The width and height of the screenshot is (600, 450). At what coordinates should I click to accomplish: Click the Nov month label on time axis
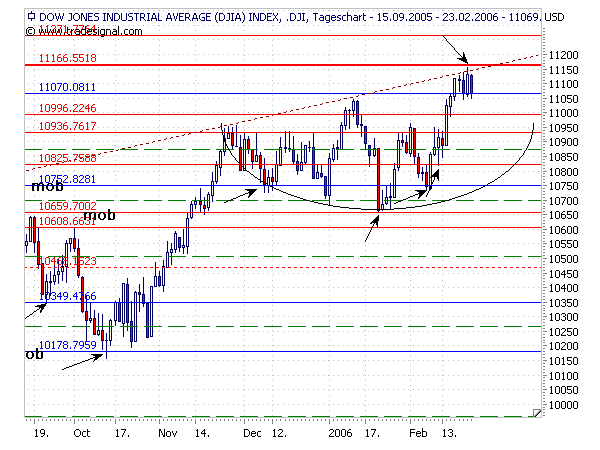point(168,434)
